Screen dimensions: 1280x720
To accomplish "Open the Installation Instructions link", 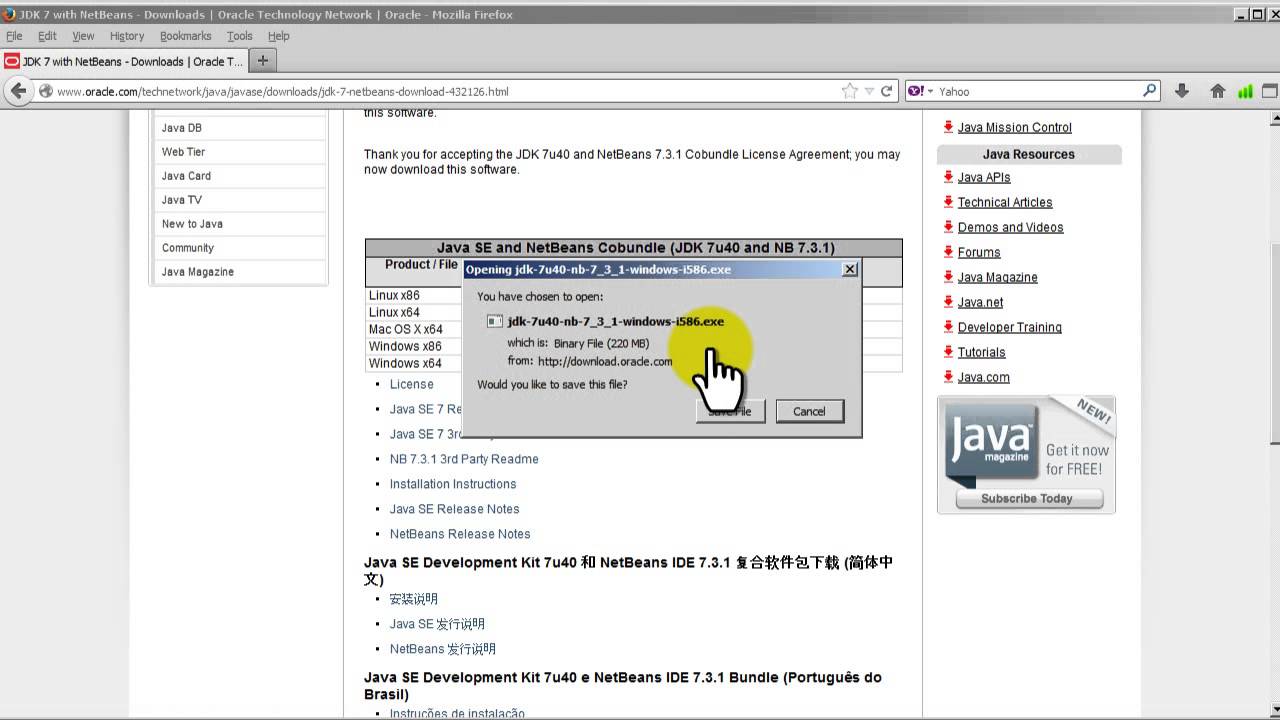I will (x=453, y=484).
